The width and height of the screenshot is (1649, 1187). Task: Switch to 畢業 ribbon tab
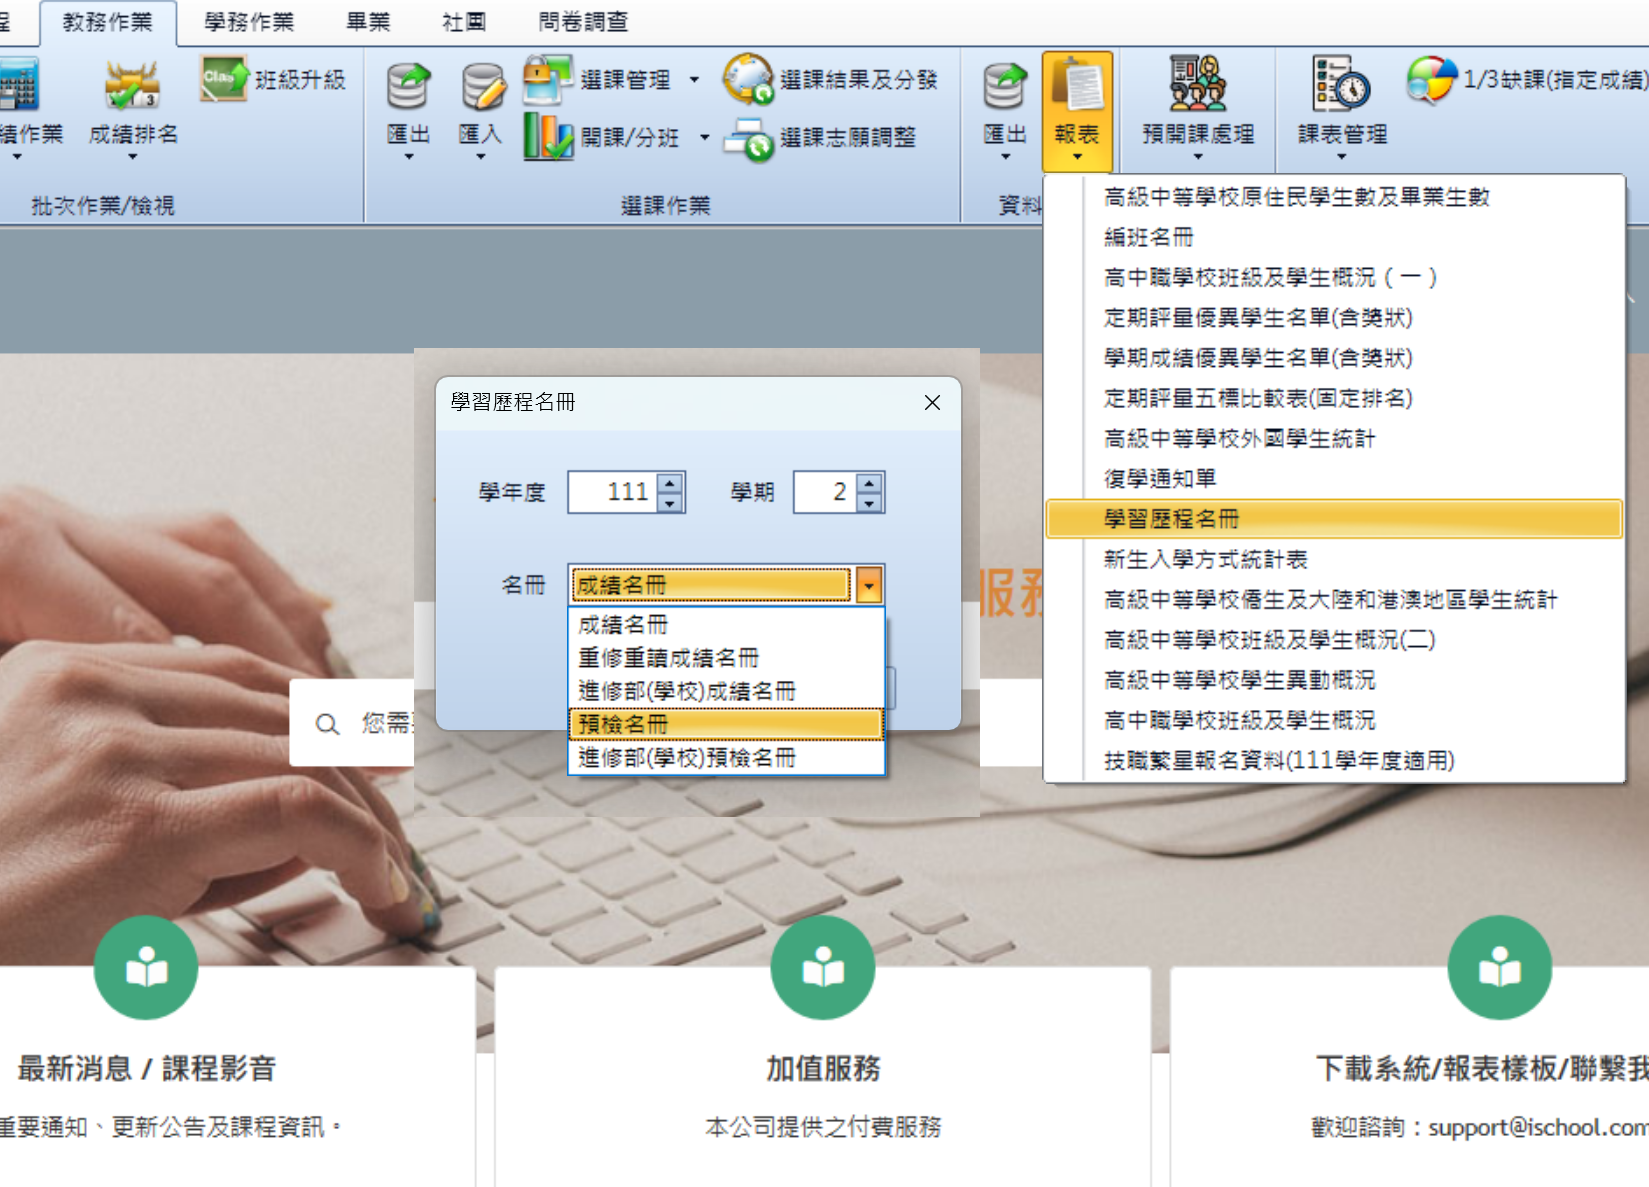[368, 22]
